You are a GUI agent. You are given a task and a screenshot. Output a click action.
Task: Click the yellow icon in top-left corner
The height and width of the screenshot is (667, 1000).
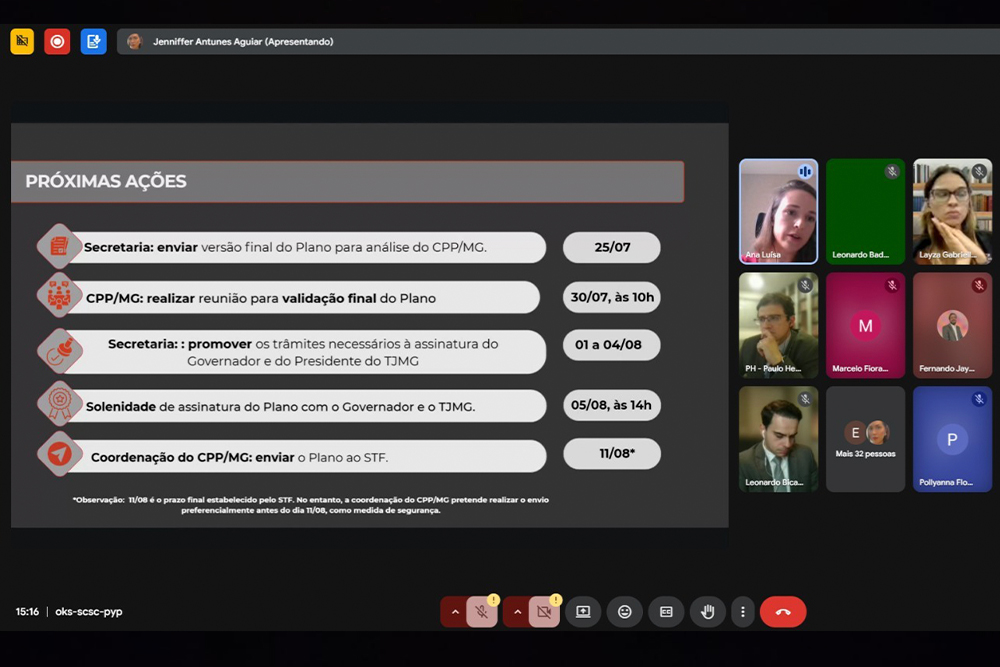tap(22, 41)
